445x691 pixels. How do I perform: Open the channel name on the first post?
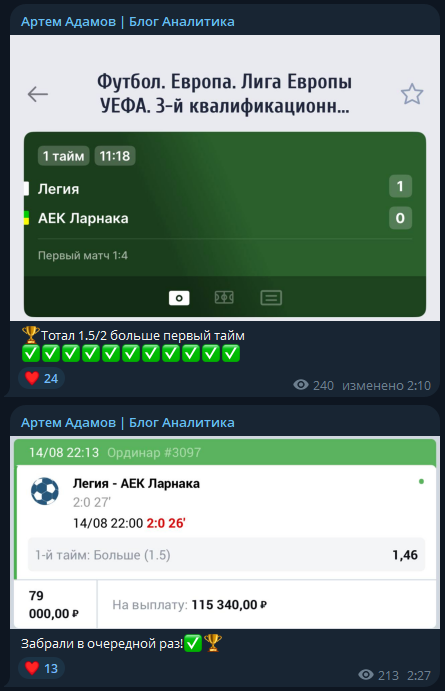(128, 22)
